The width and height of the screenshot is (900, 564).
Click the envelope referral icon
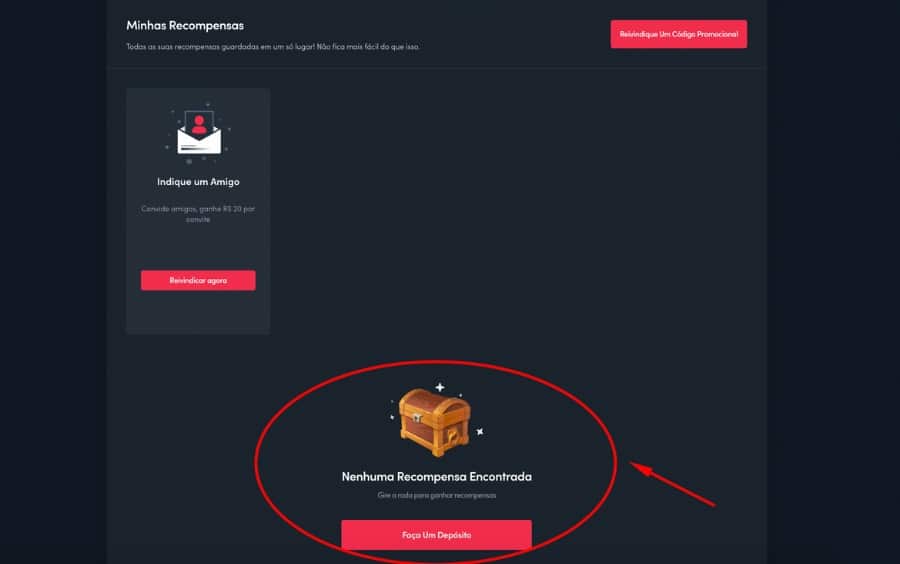(199, 133)
